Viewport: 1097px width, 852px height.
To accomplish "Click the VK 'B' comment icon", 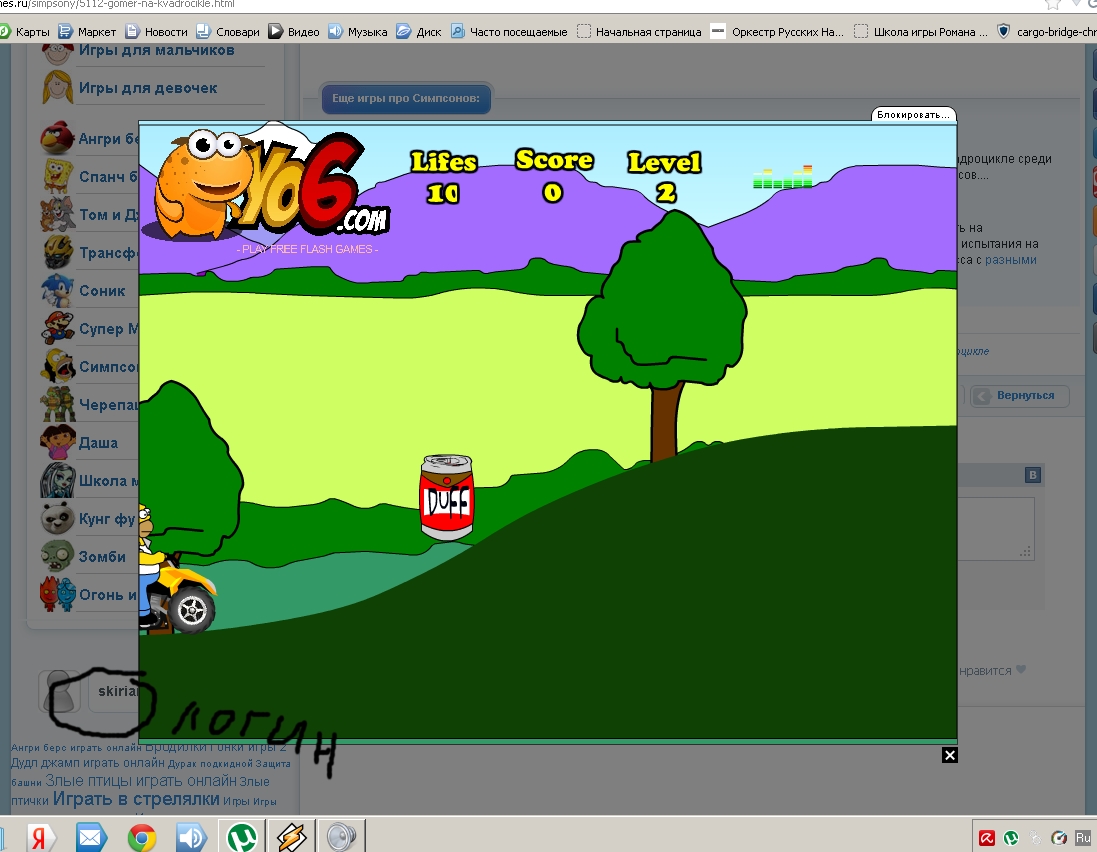I will (1033, 475).
